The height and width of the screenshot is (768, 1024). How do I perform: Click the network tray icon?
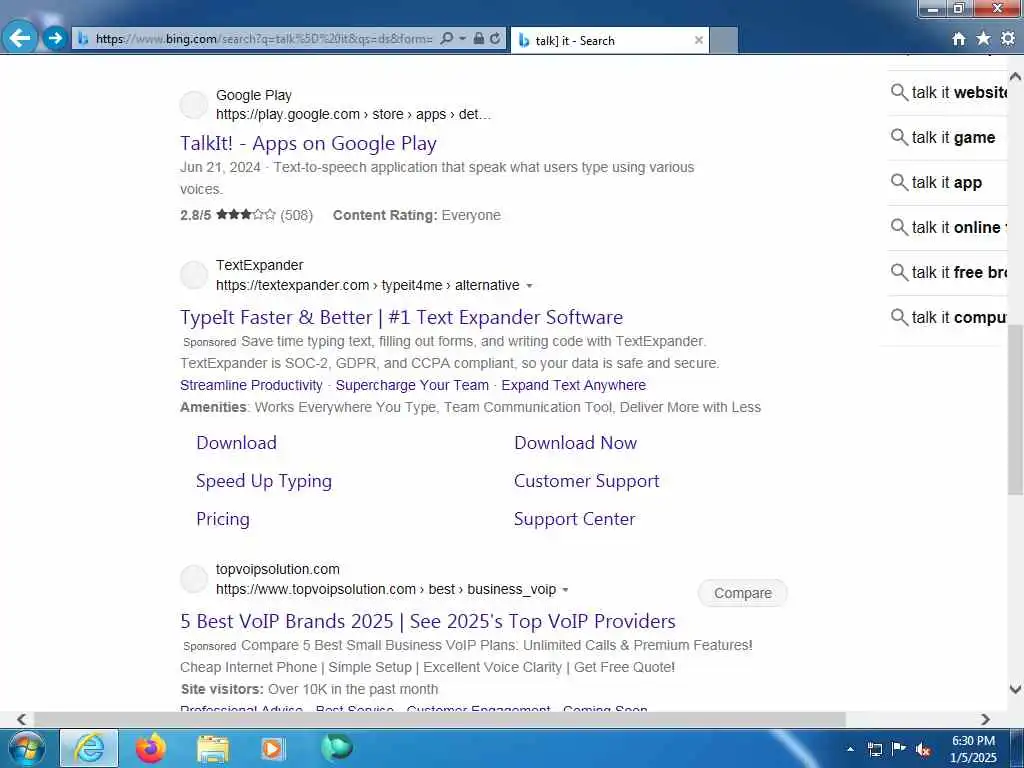tap(875, 750)
